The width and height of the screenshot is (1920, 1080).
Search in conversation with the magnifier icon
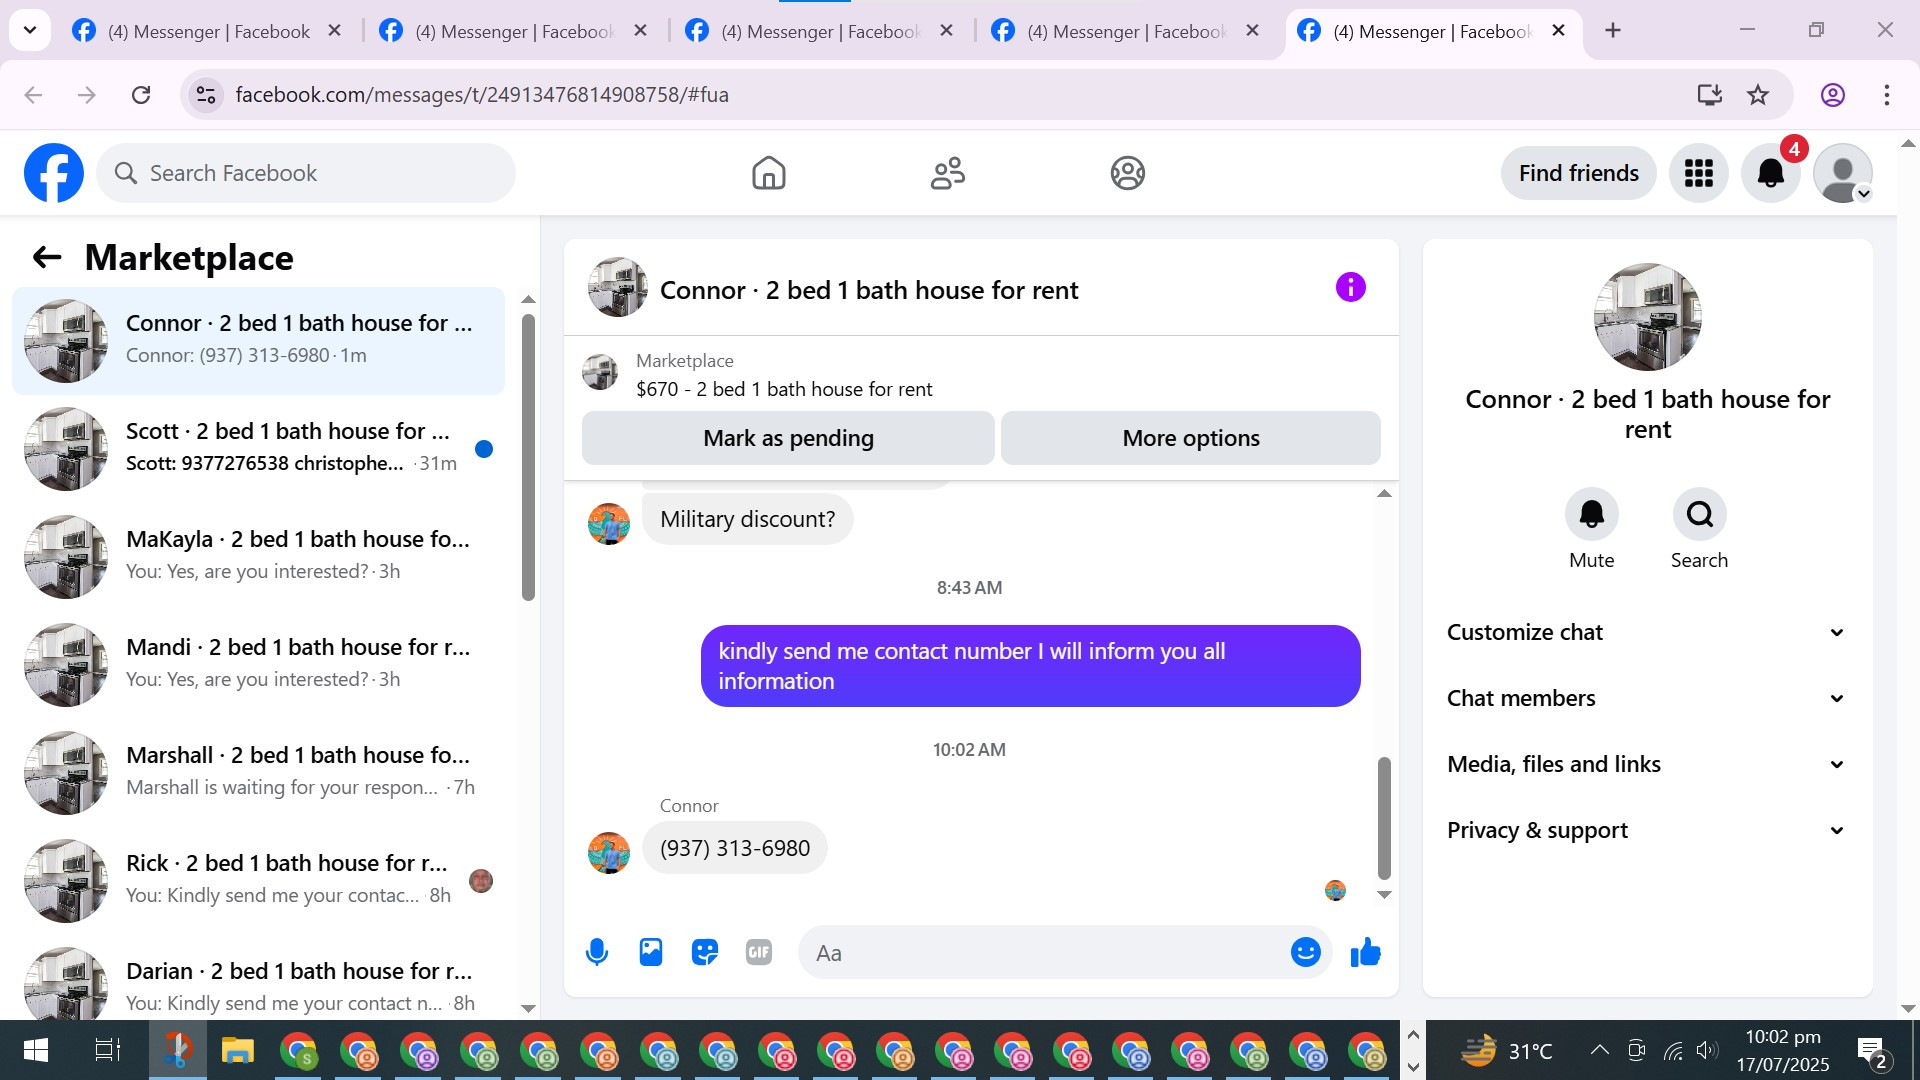(x=1699, y=514)
